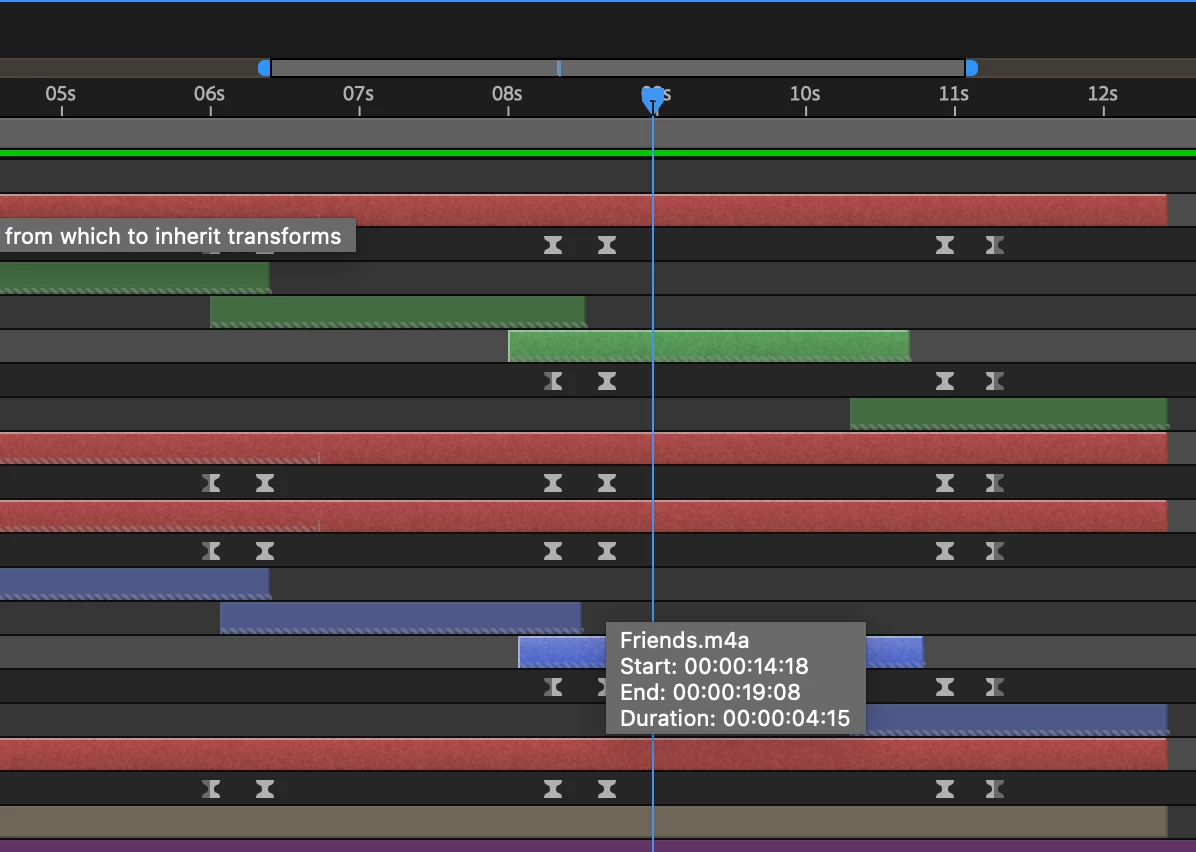Click the 'End: 00:00:19:08' tooltip line
The width and height of the screenshot is (1196, 852).
click(x=710, y=692)
